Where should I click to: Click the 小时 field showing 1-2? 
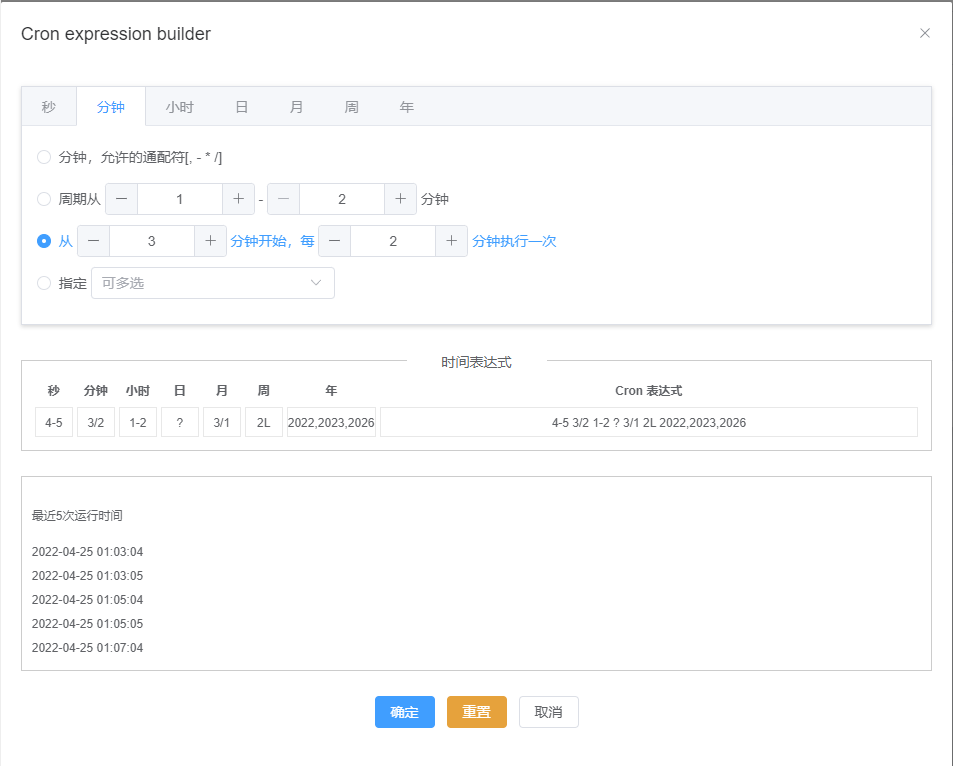point(138,423)
